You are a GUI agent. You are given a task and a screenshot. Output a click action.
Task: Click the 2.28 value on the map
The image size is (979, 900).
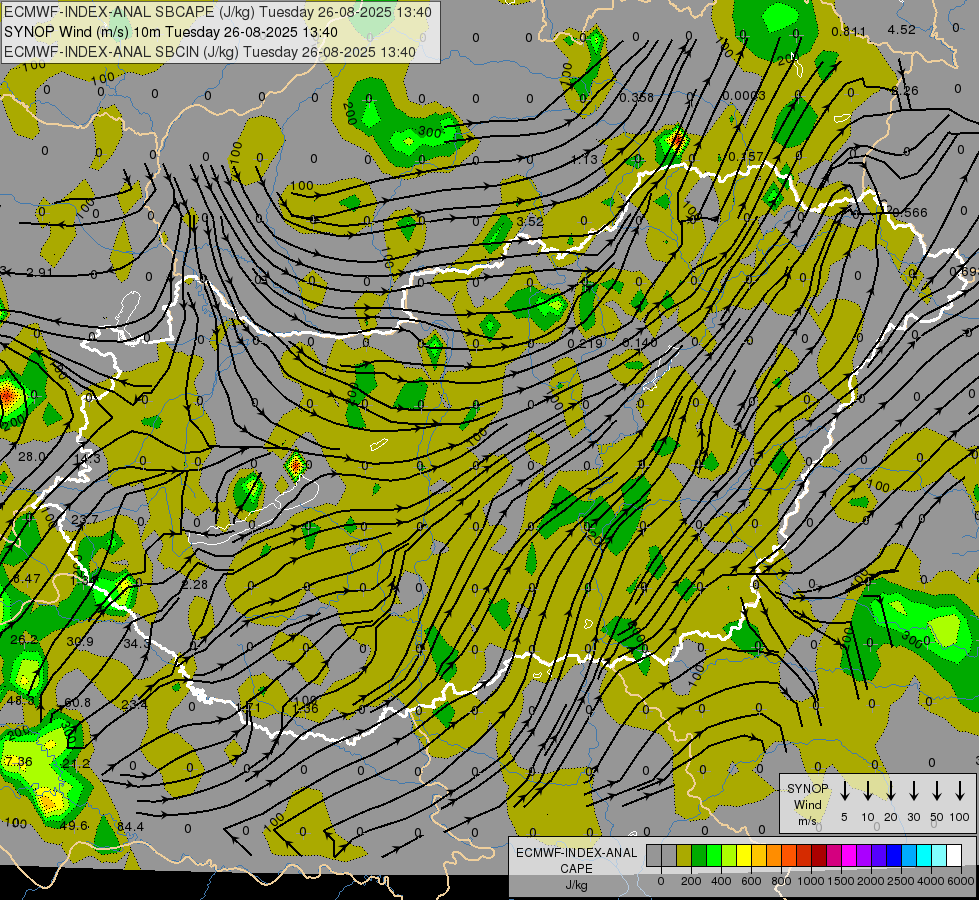195,585
